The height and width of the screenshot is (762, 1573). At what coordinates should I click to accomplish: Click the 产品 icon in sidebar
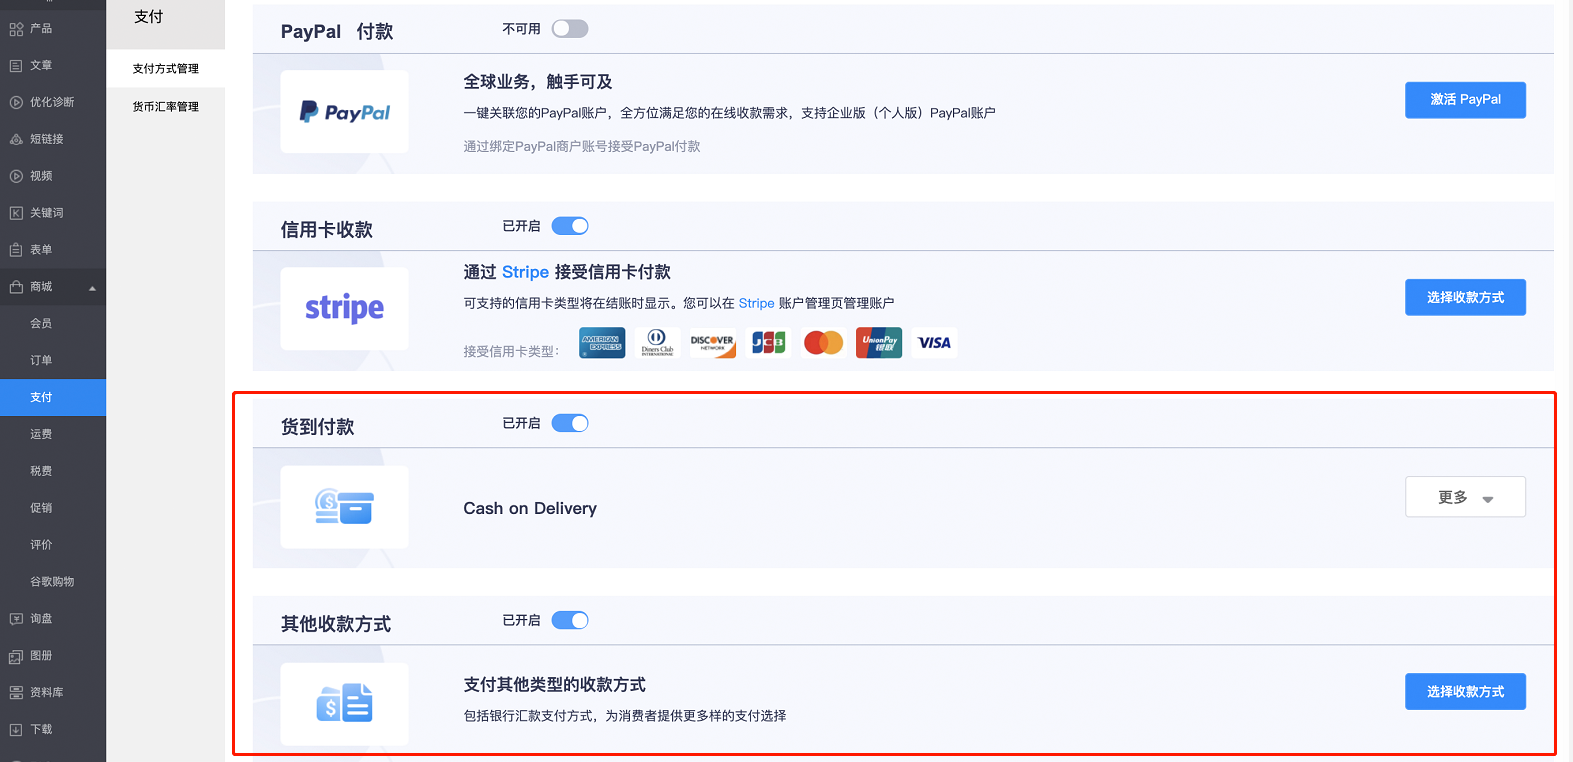click(x=16, y=29)
